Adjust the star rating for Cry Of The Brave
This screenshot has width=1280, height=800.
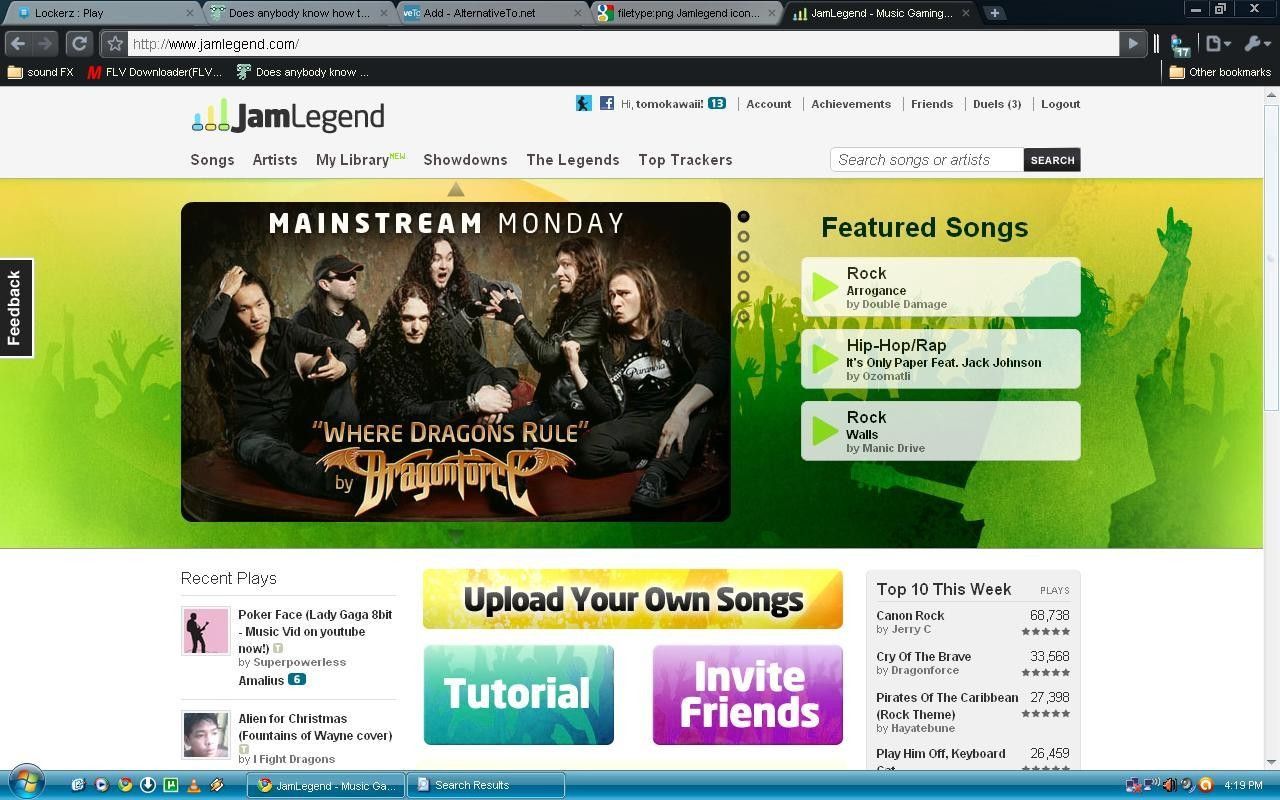pos(1046,672)
